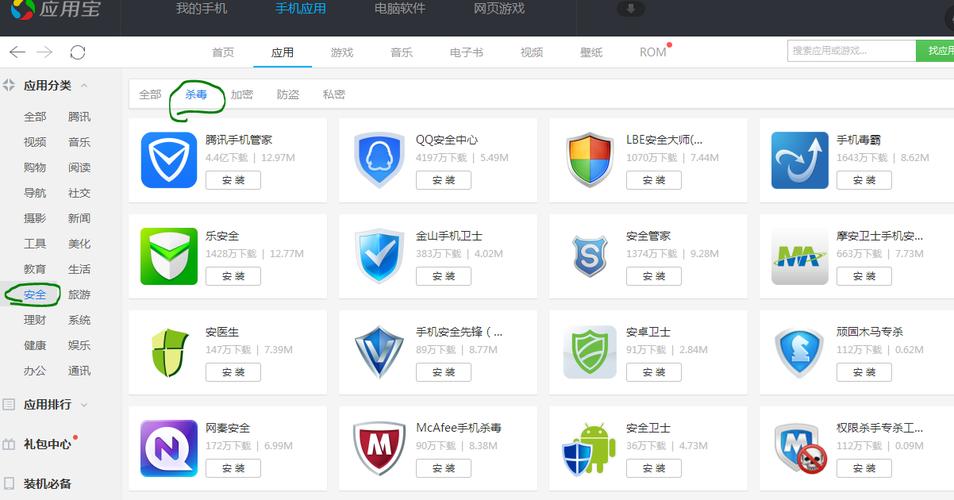This screenshot has height=500, width=954.
Task: Open the 安卓卫士 green shield icon
Action: pyautogui.click(x=590, y=352)
